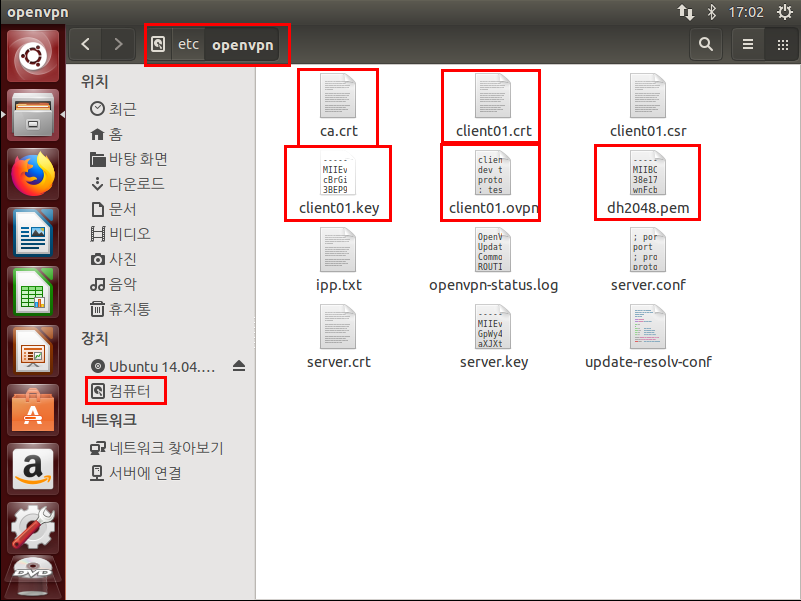Select the openvpn-status.log file
The width and height of the screenshot is (801, 601).
(x=493, y=260)
